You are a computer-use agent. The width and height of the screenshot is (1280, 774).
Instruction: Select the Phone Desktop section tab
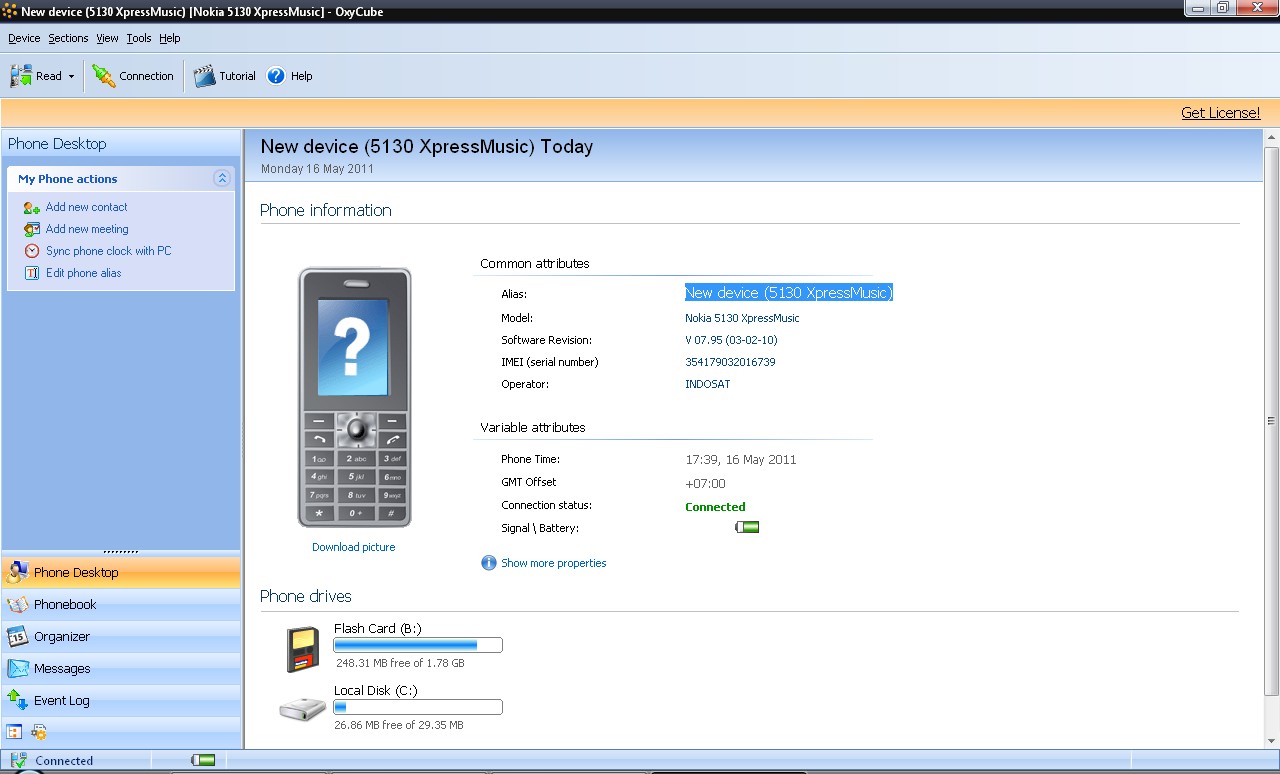(x=121, y=573)
